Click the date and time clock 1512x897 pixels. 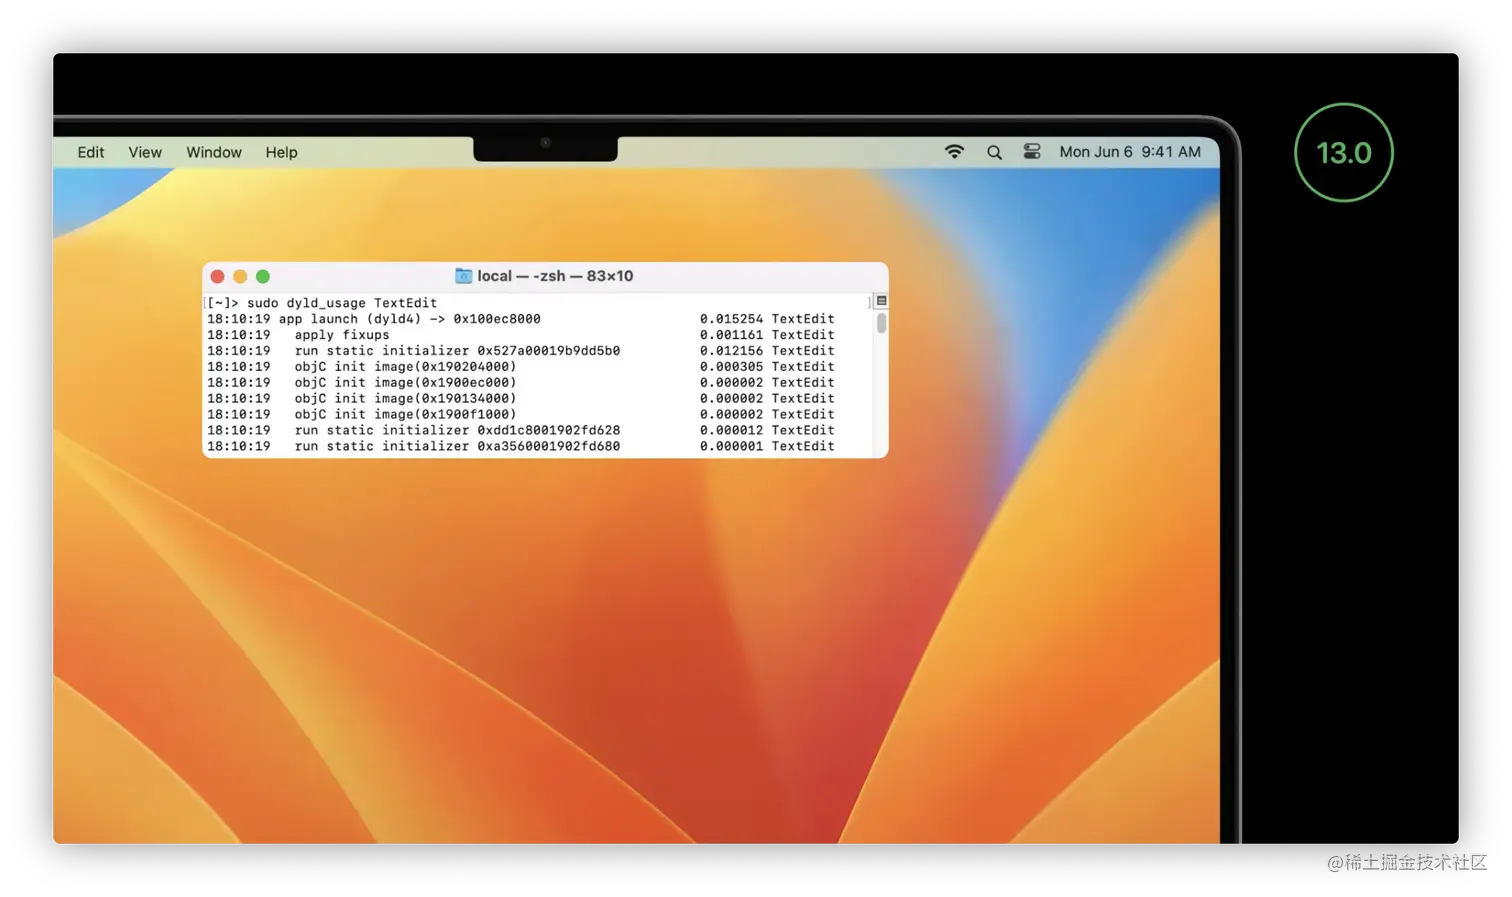click(x=1130, y=152)
